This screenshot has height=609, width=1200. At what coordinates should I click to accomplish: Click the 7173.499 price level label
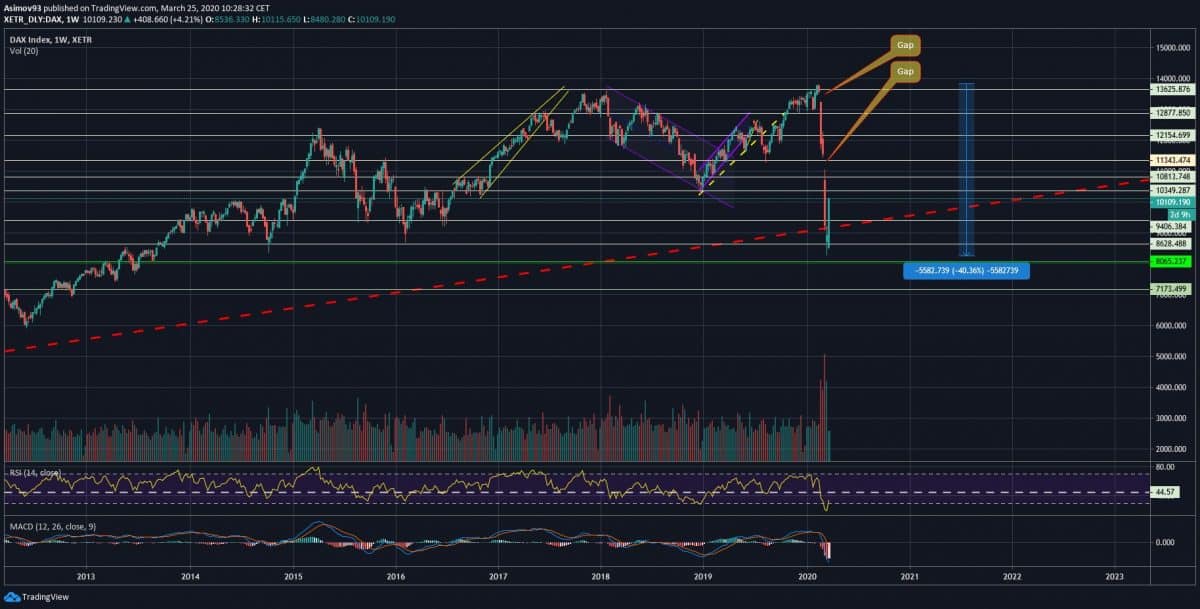pos(1169,289)
